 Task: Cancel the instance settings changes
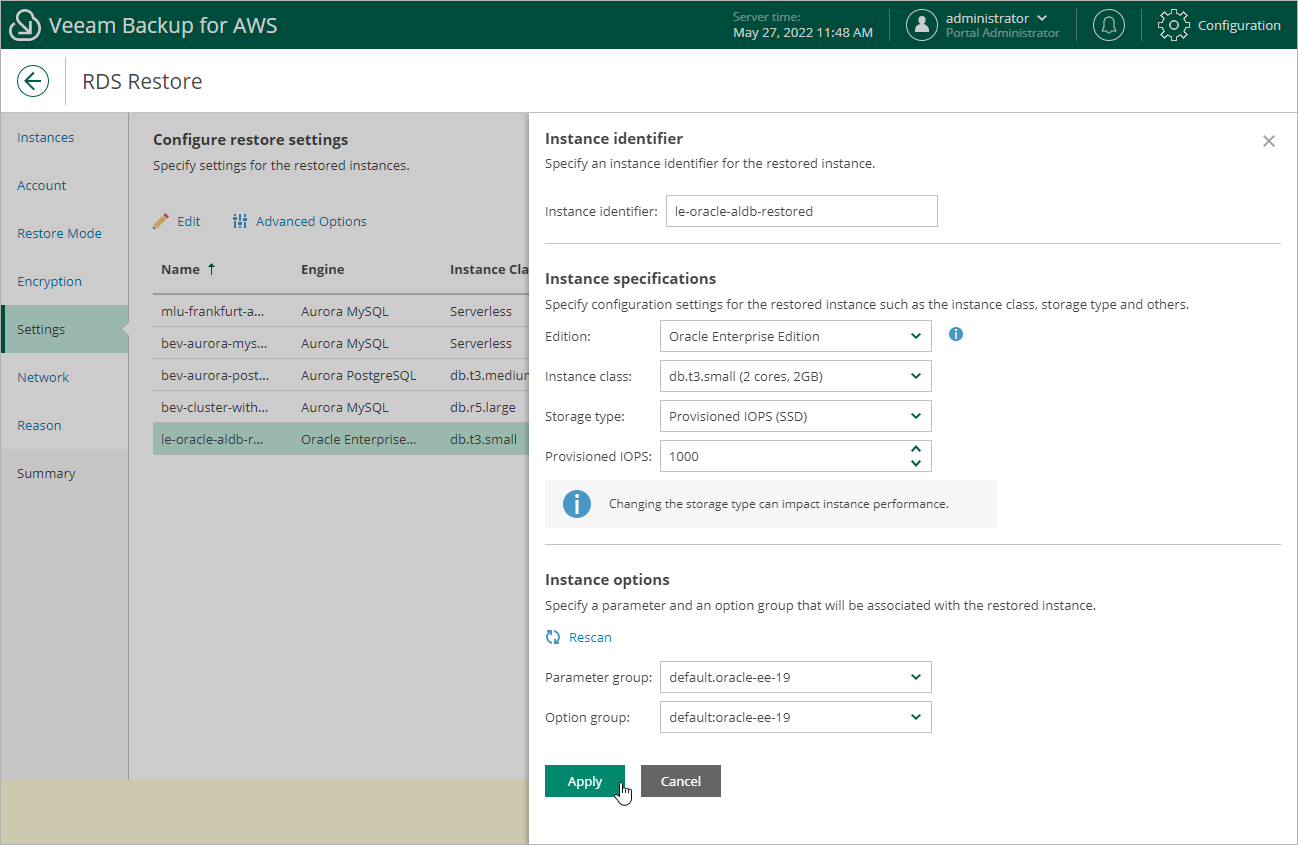click(x=681, y=781)
